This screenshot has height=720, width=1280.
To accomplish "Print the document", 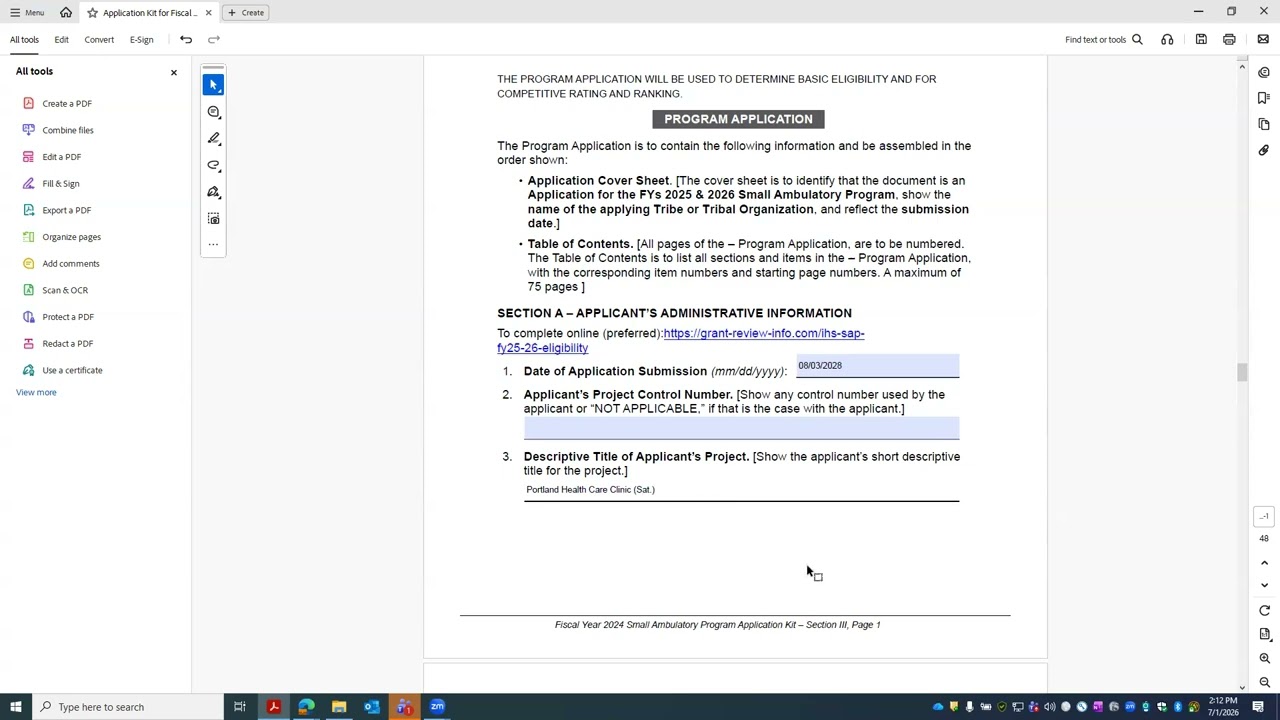I will tap(1229, 40).
